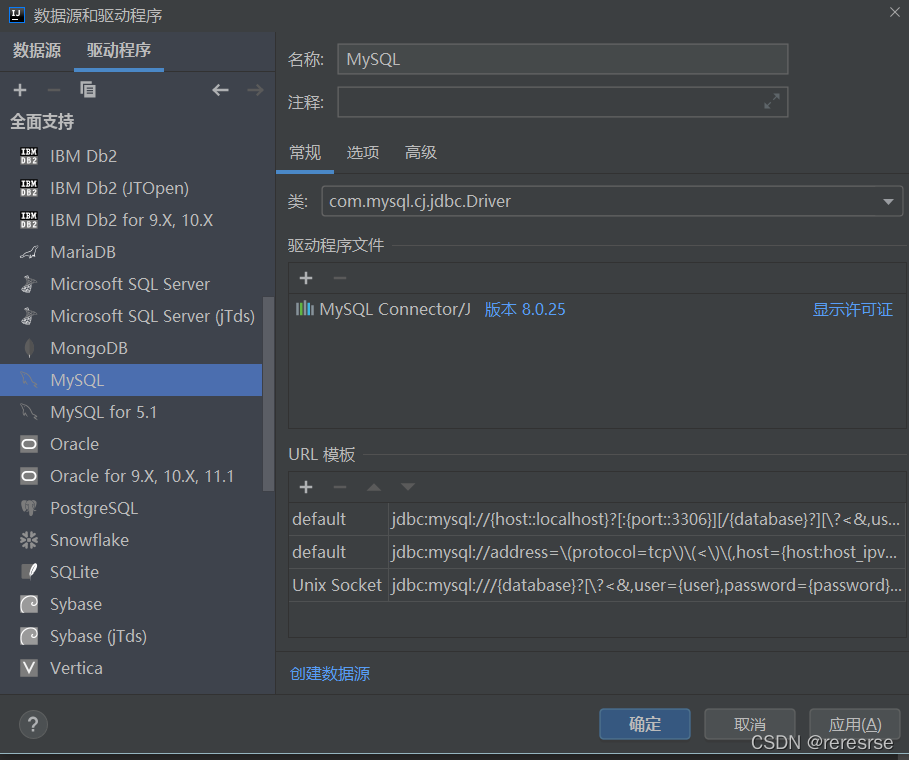909x760 pixels.
Task: Expand the comment field editor
Action: 772,101
